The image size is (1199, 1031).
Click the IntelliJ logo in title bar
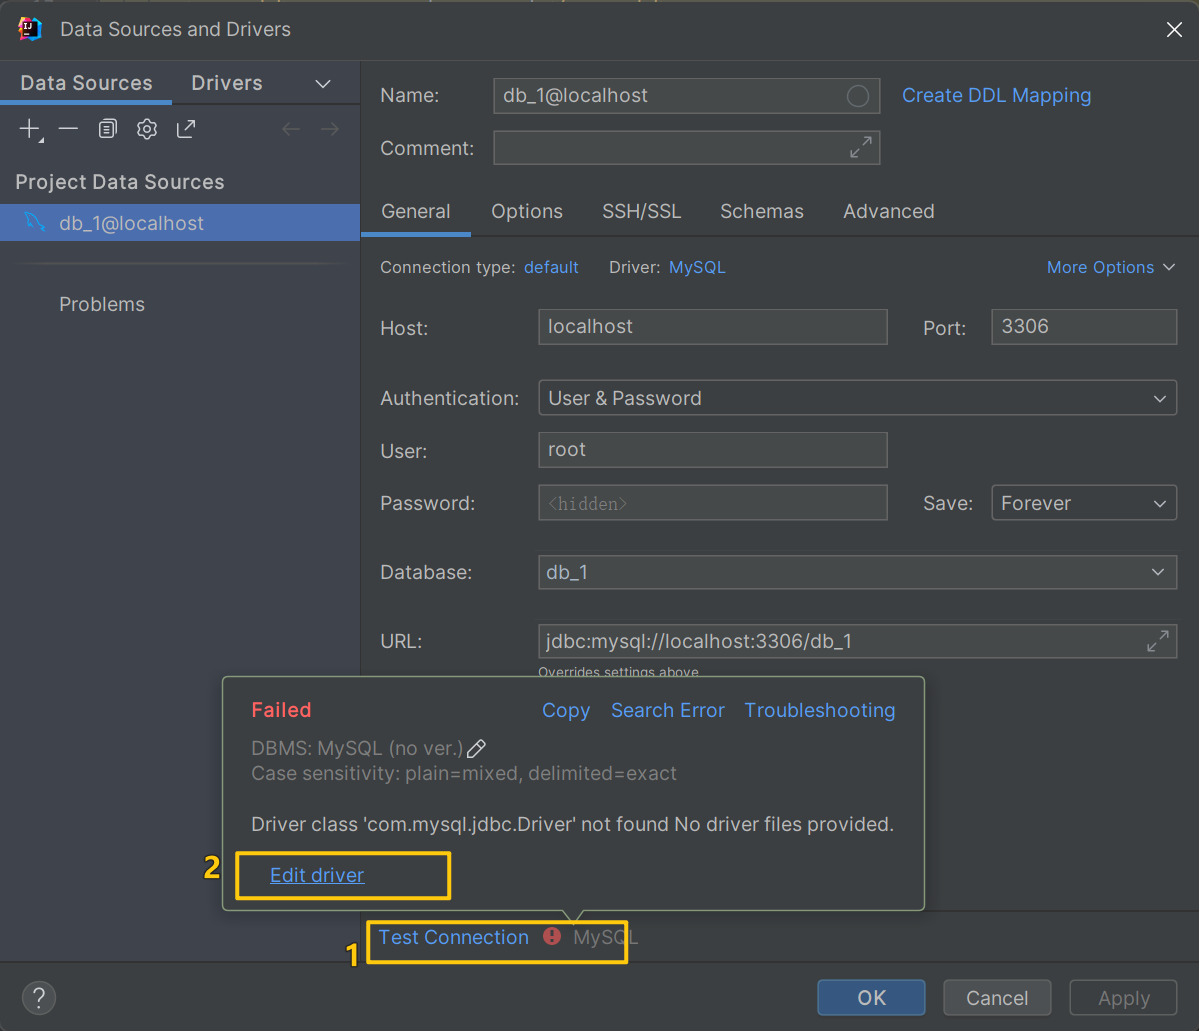[30, 29]
